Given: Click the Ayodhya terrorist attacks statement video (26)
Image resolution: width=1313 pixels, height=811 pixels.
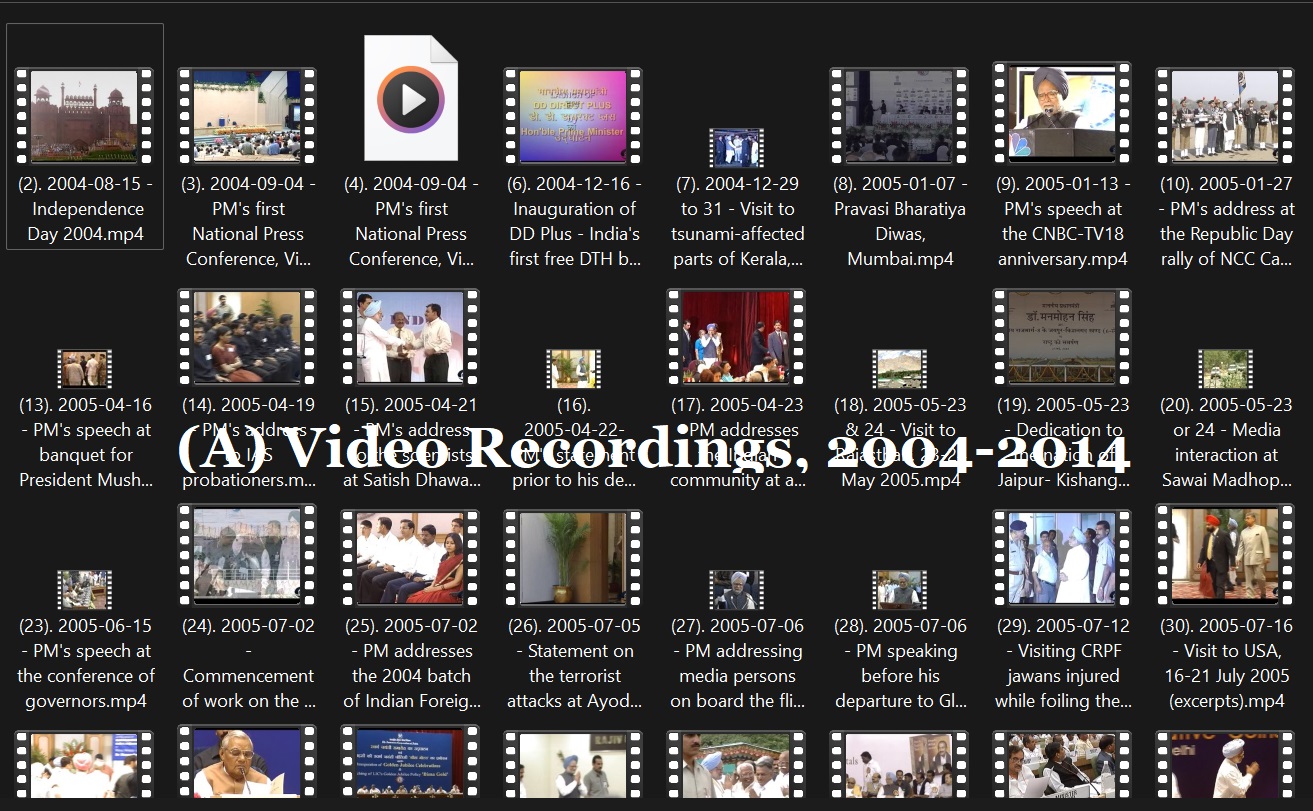Looking at the screenshot, I should [x=573, y=558].
